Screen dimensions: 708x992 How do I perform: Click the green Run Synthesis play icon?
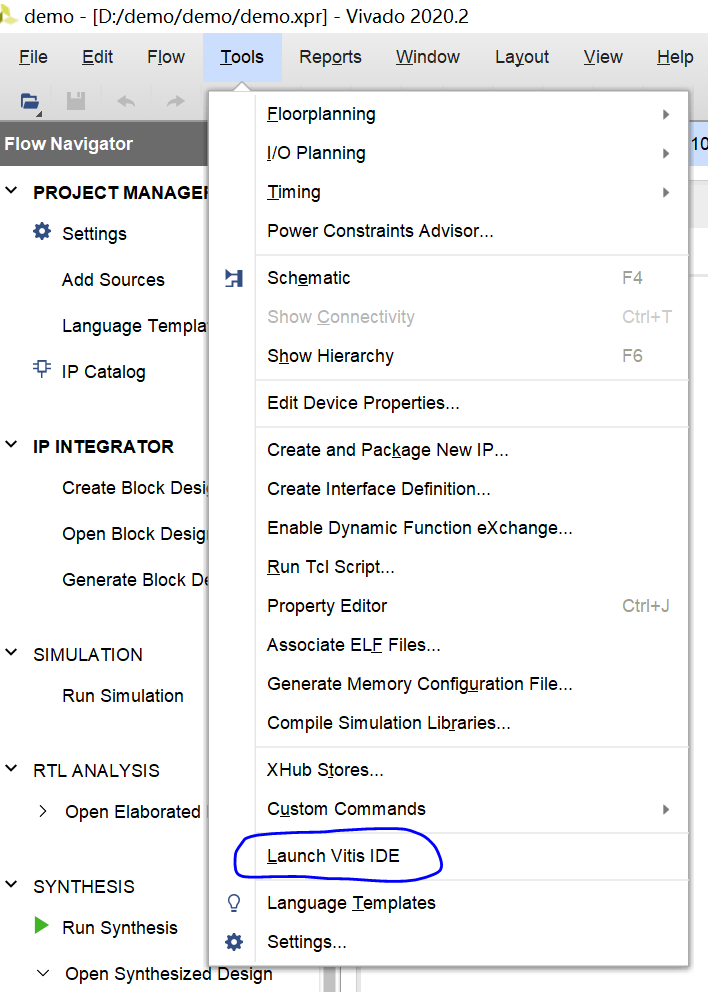tap(42, 926)
